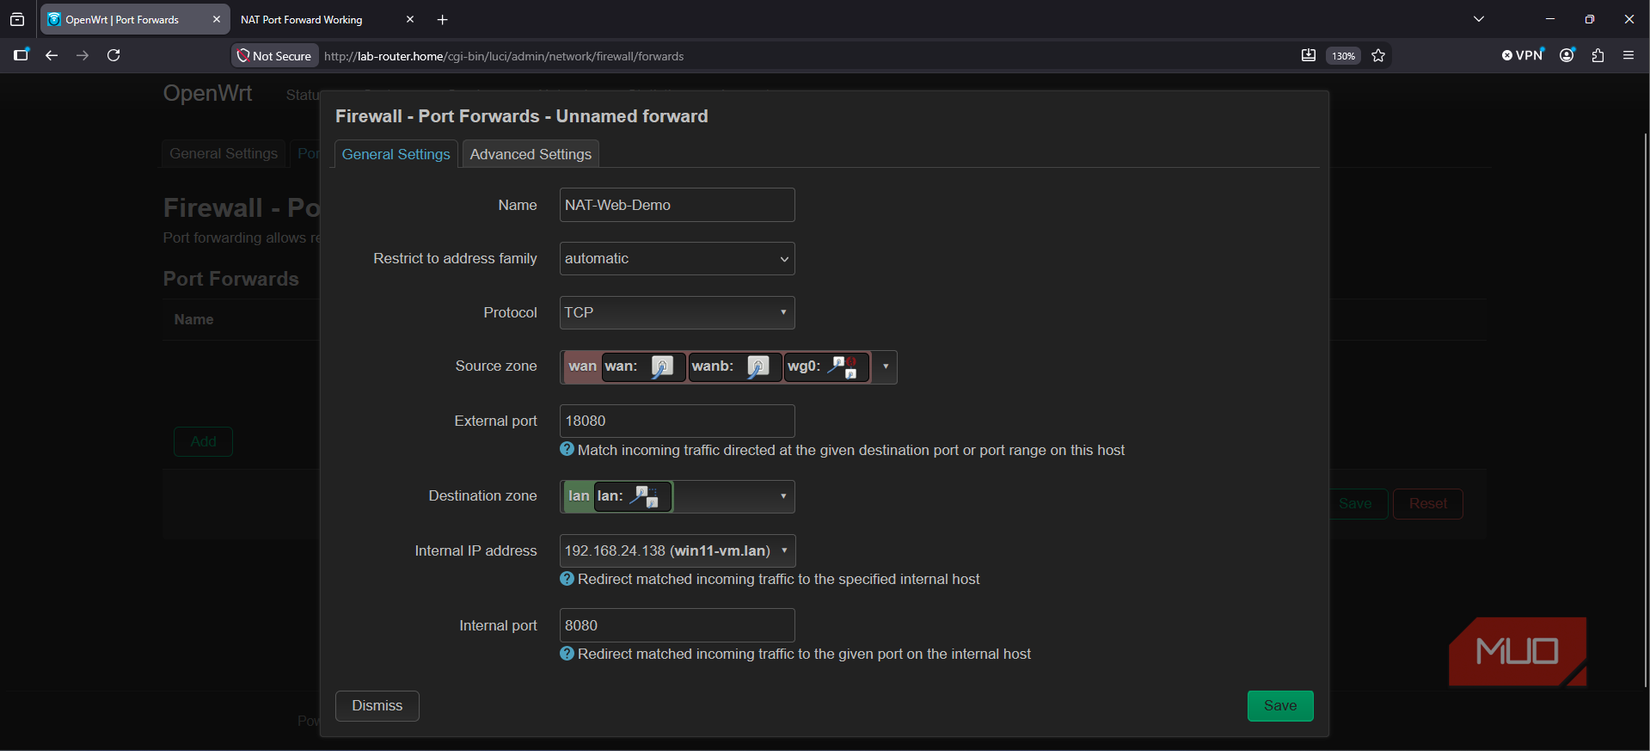Expand the Destination zone dropdown
Viewport: 1650px width, 751px height.
click(783, 496)
